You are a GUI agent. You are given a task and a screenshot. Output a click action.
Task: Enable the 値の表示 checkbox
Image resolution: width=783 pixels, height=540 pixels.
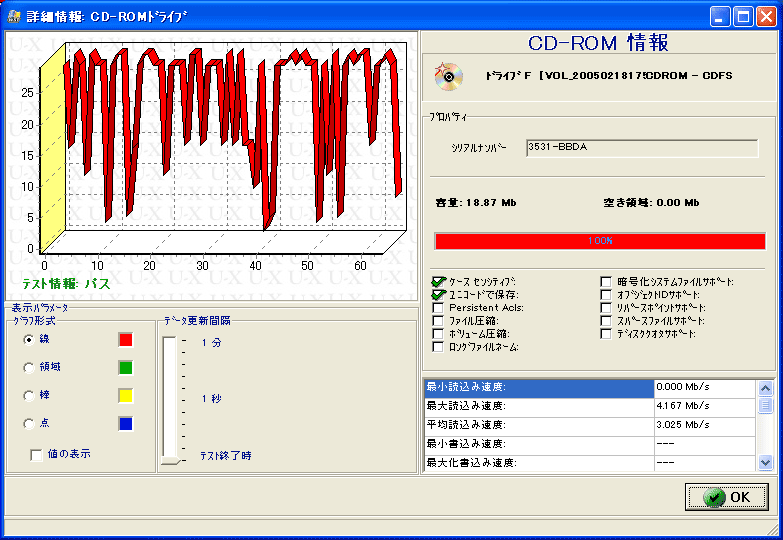(37, 455)
